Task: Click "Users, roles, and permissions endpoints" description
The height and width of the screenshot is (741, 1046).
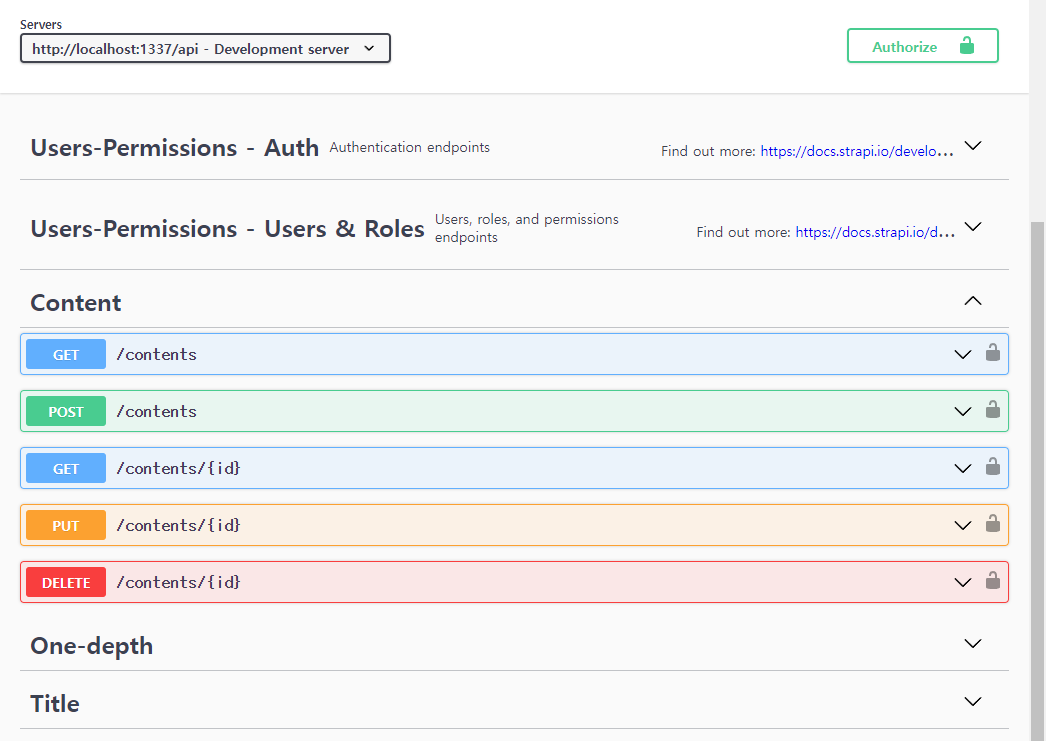Action: (527, 228)
